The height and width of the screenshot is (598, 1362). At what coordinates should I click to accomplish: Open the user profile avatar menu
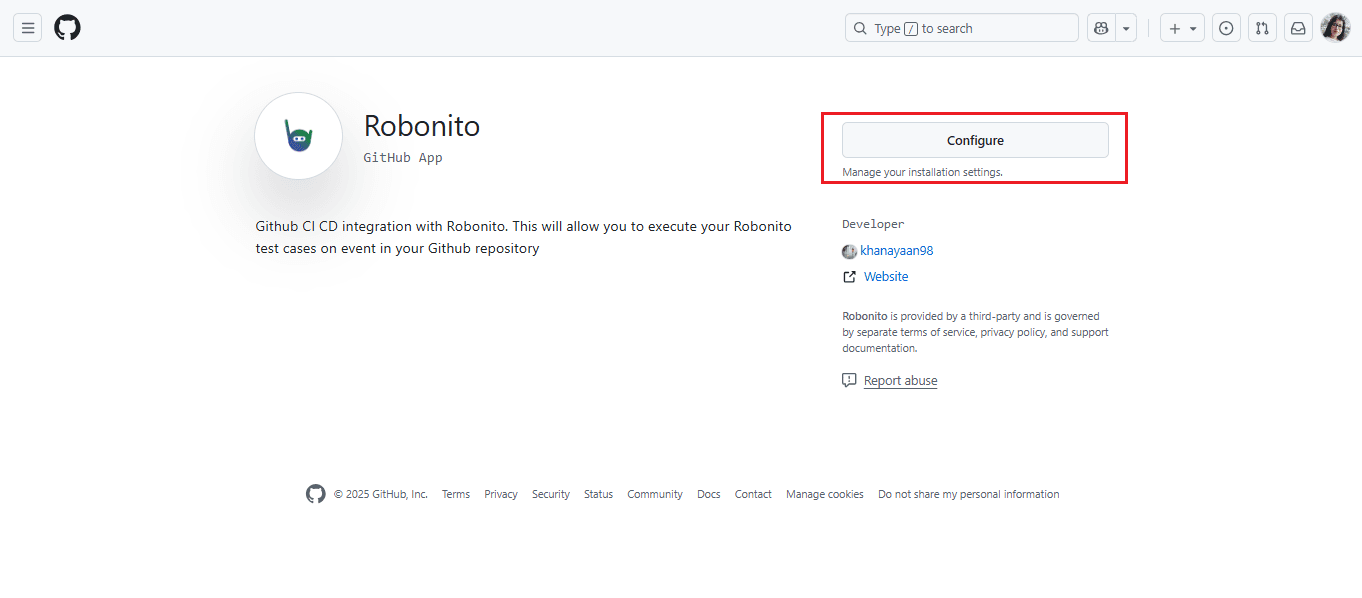(1335, 28)
